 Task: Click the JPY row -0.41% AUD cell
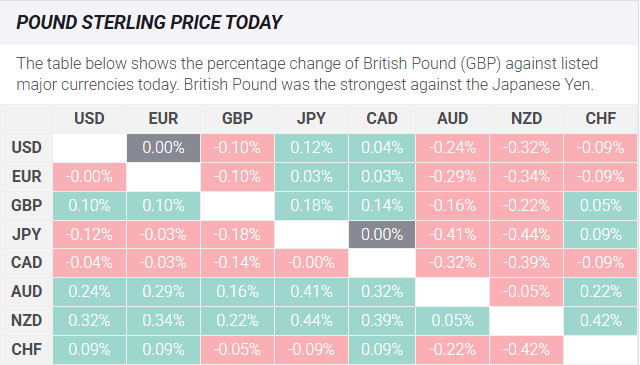pyautogui.click(x=453, y=235)
